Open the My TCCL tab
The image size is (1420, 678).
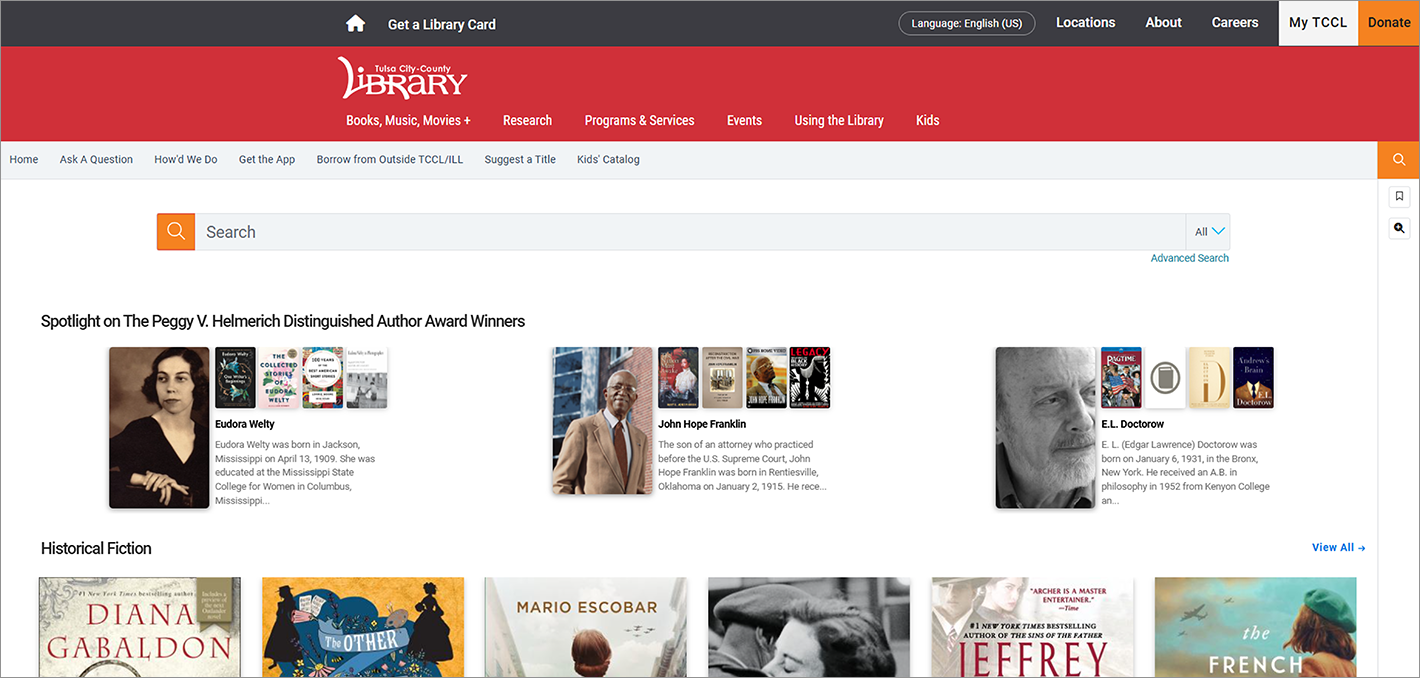coord(1317,23)
